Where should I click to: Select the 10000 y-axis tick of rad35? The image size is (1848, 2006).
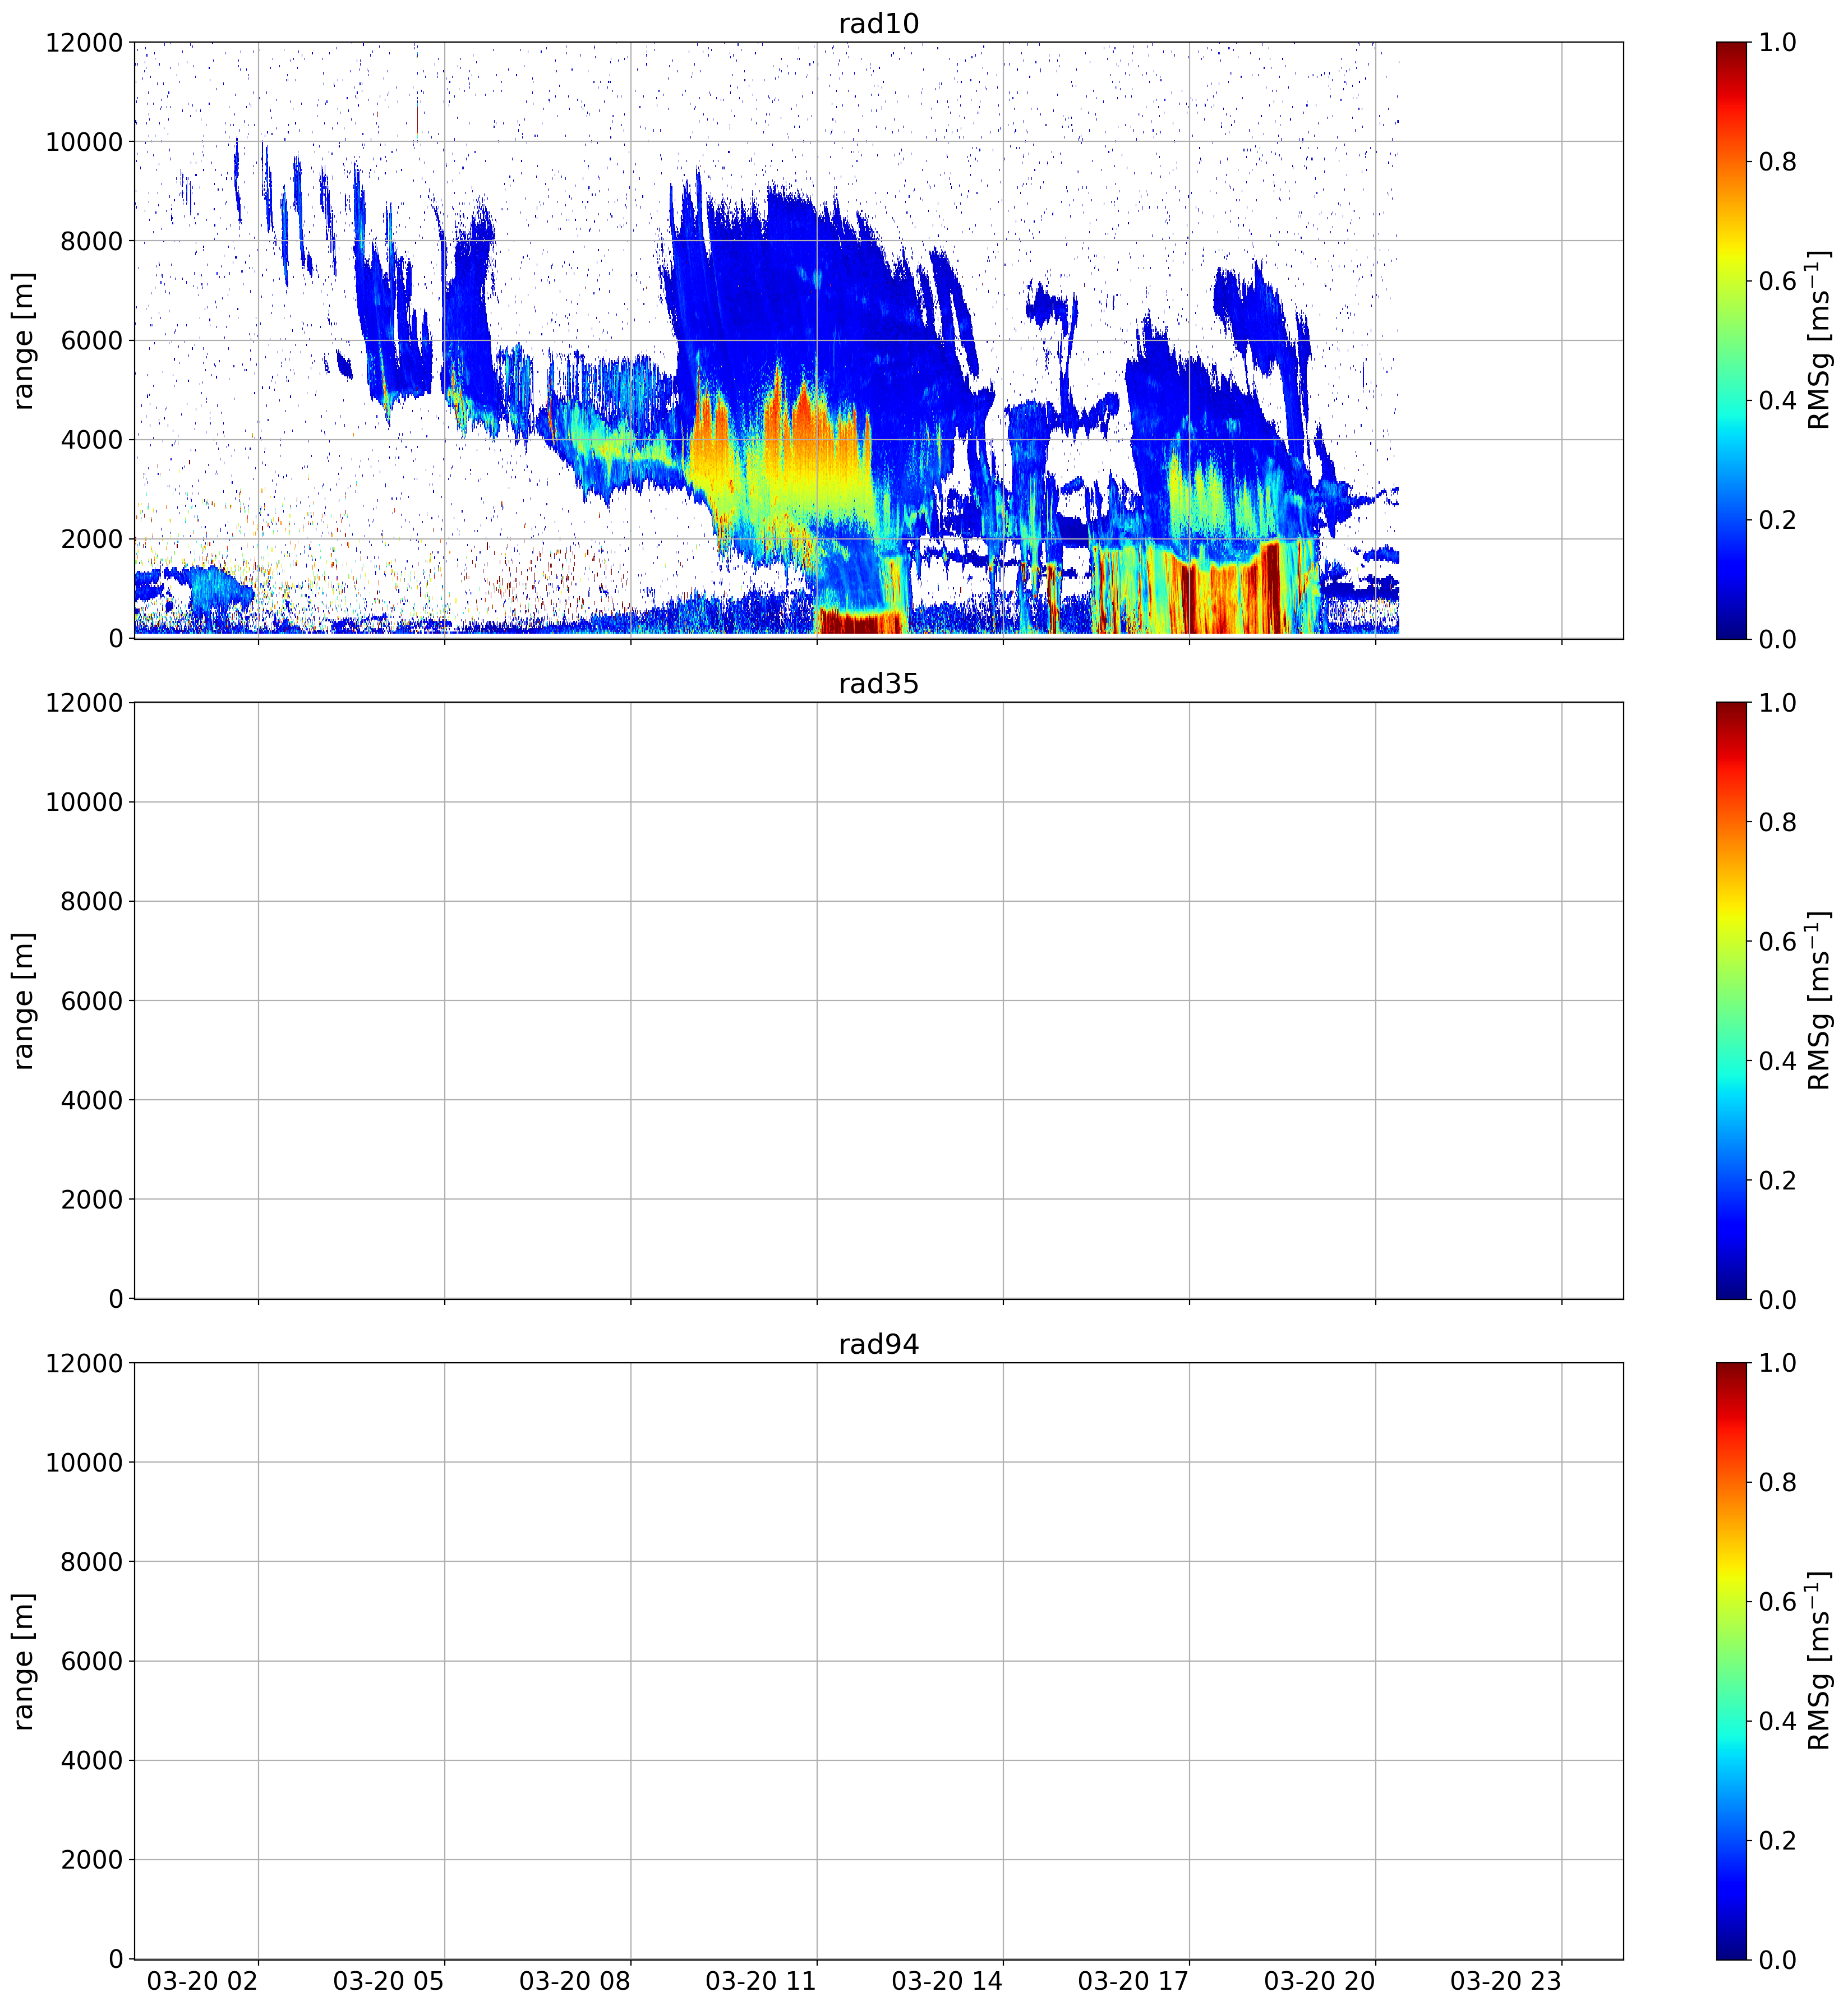[x=84, y=803]
